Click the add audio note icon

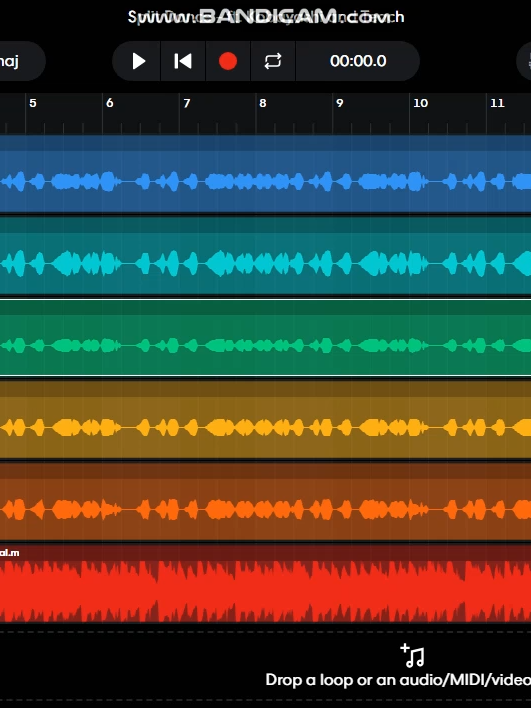click(x=412, y=656)
